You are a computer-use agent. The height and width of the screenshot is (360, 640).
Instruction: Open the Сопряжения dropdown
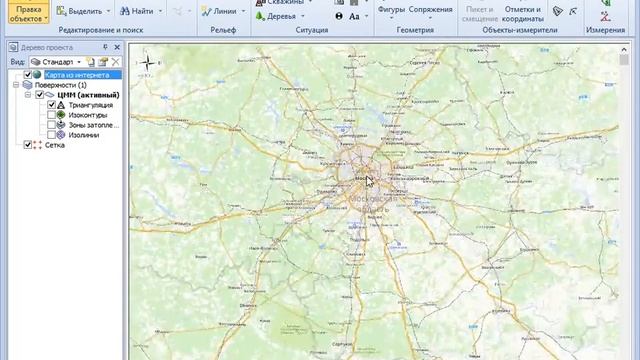(x=430, y=13)
